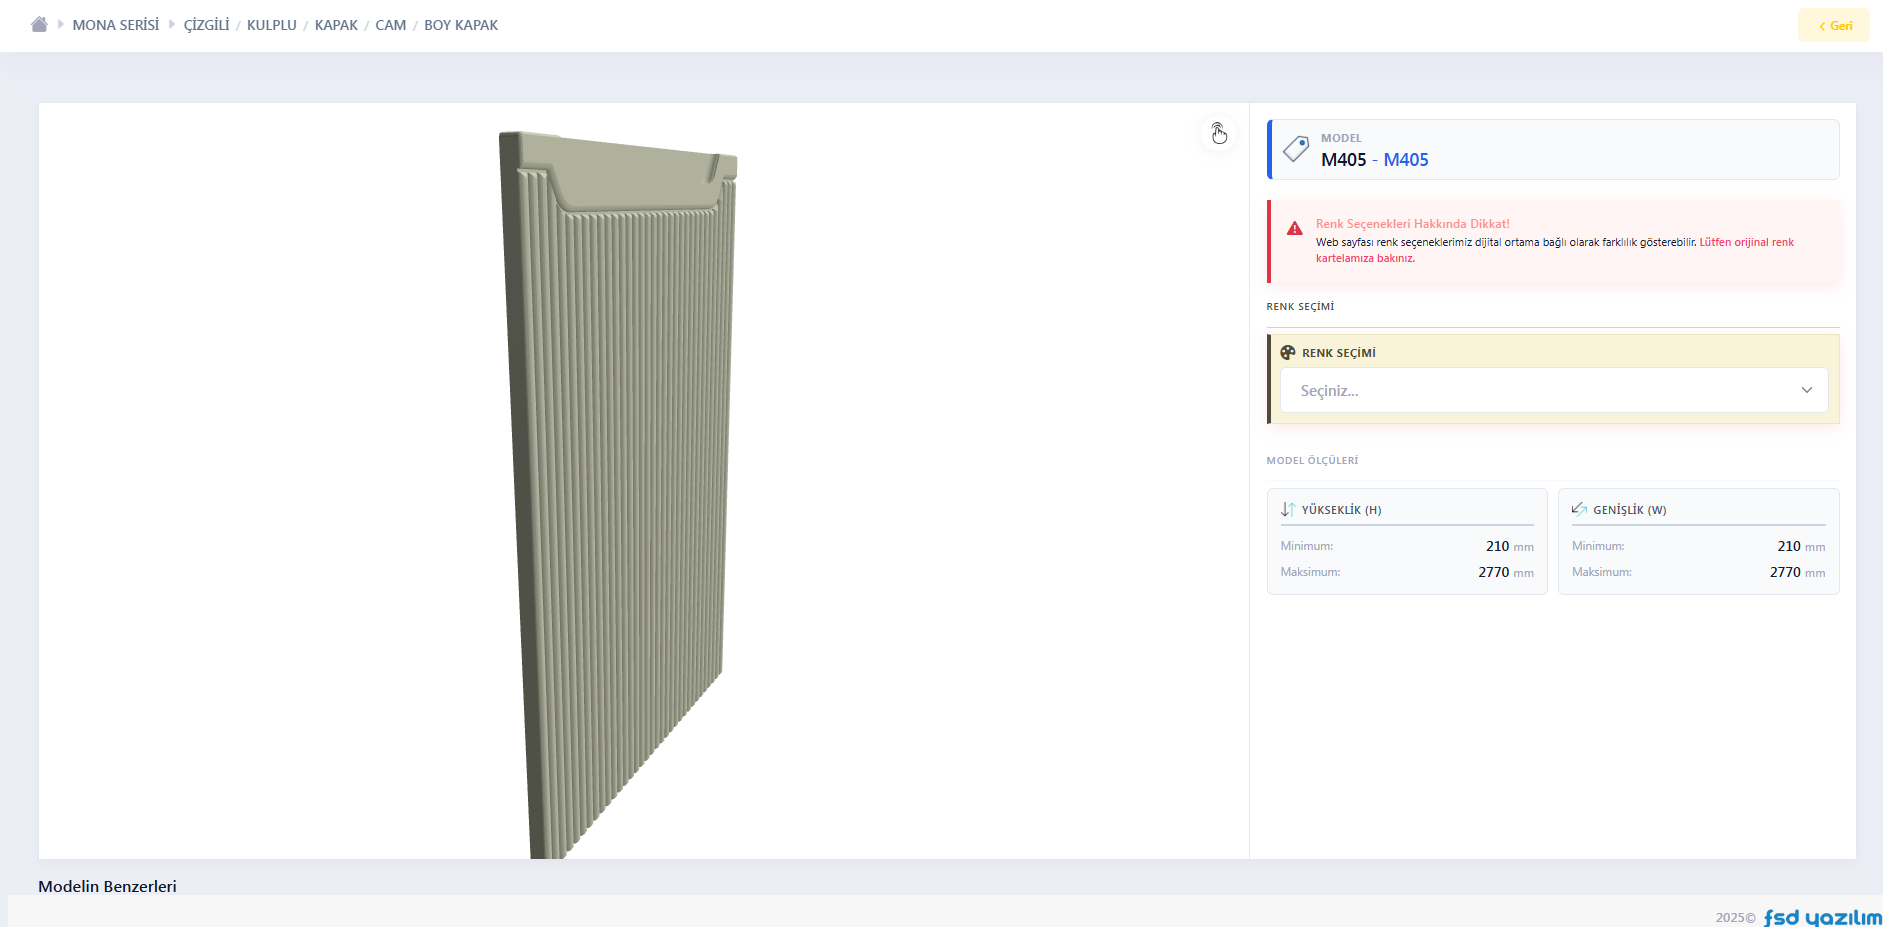1883x927 pixels.
Task: Follow 'Lütfen orijinal renk kartelamıza bakınız' link
Action: point(1555,250)
